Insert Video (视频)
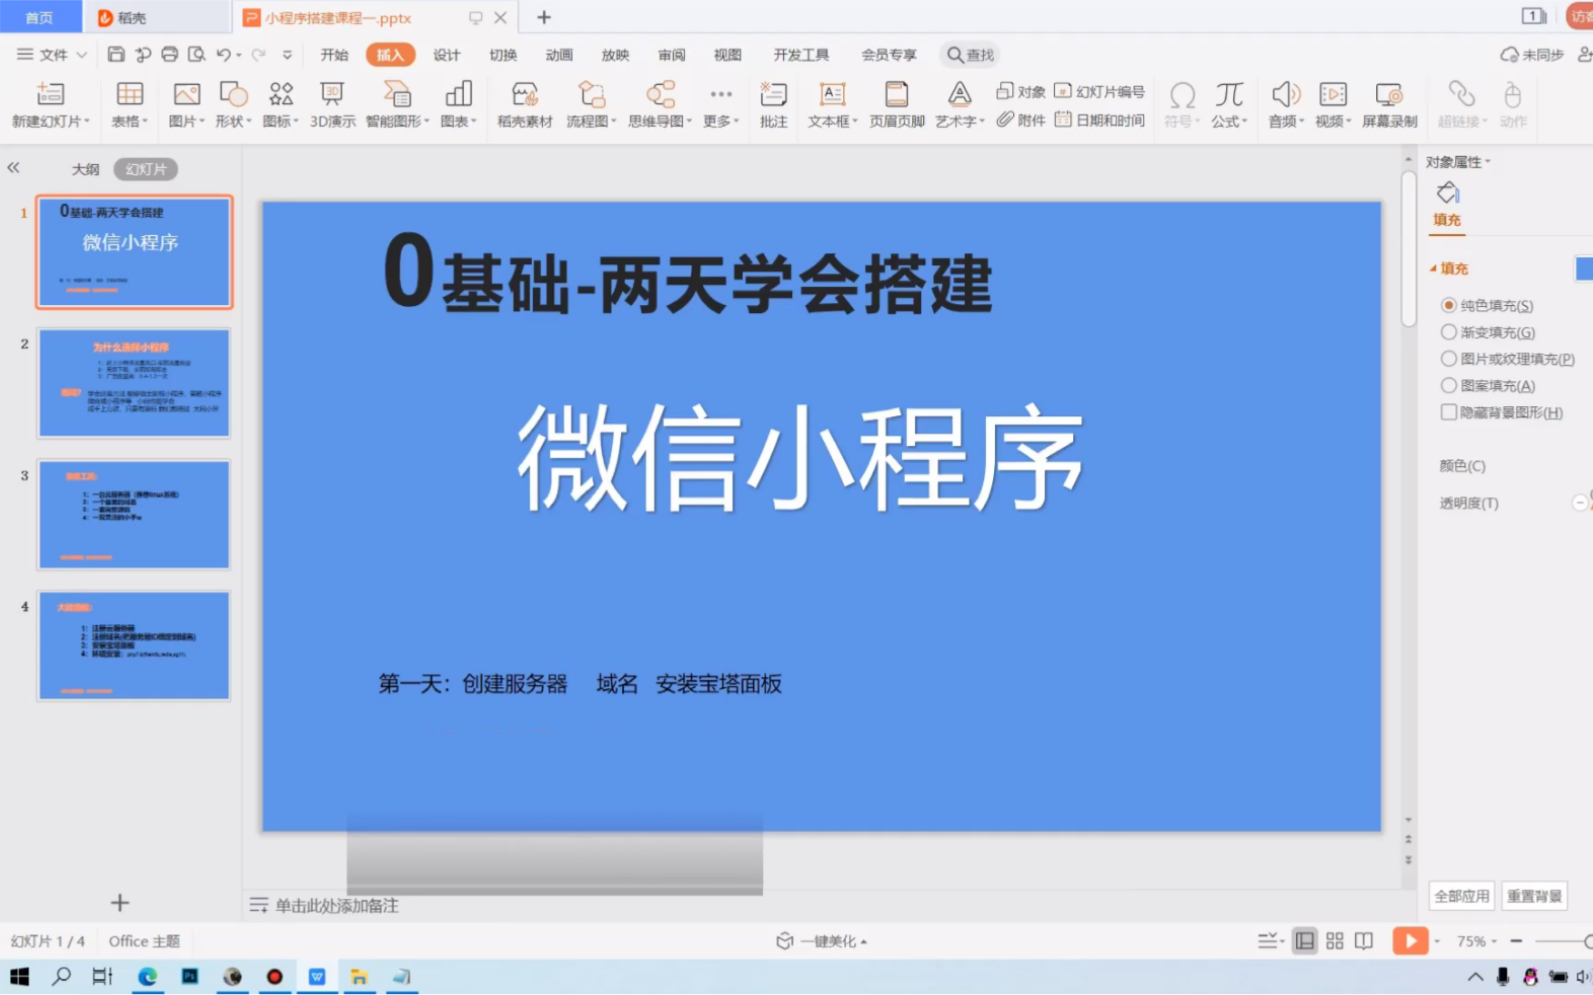The width and height of the screenshot is (1593, 995). tap(1333, 104)
